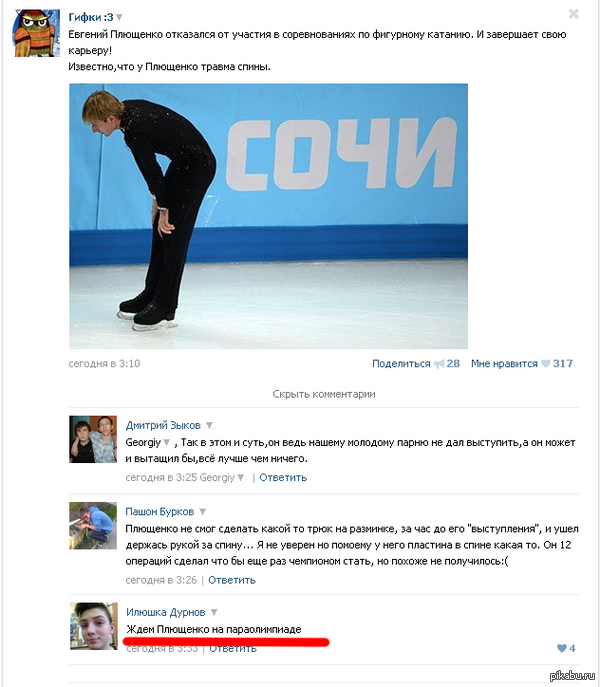The height and width of the screenshot is (687, 600).
Task: Collapse comments via Скрыть комментарии
Action: click(324, 394)
